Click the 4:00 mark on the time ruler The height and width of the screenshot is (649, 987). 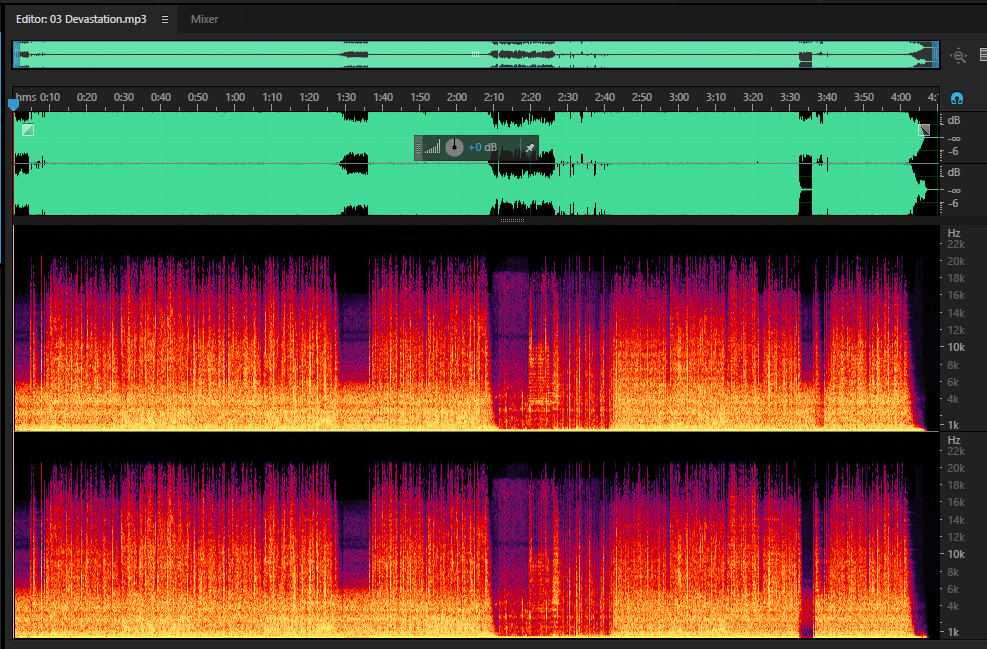[901, 97]
